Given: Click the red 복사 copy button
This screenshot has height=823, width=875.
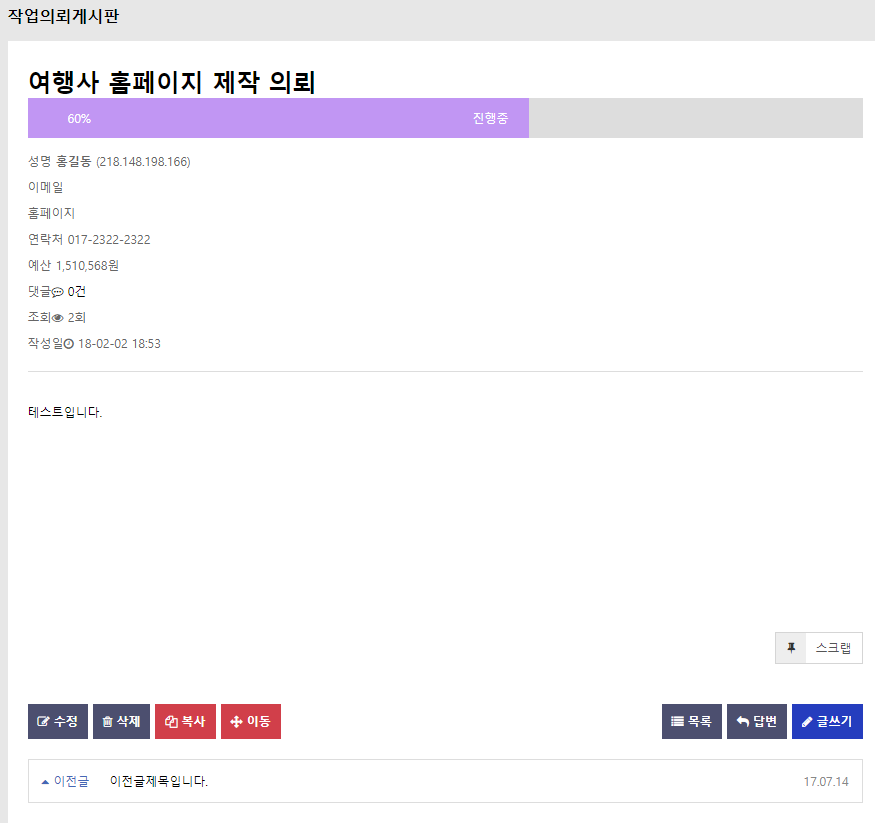Looking at the screenshot, I should tap(185, 721).
